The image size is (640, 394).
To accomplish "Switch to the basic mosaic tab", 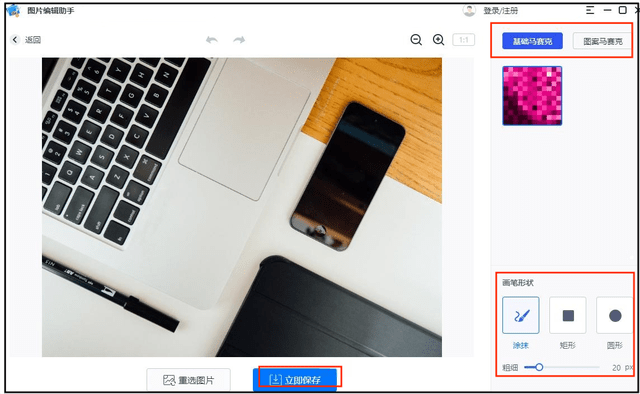I will click(532, 41).
